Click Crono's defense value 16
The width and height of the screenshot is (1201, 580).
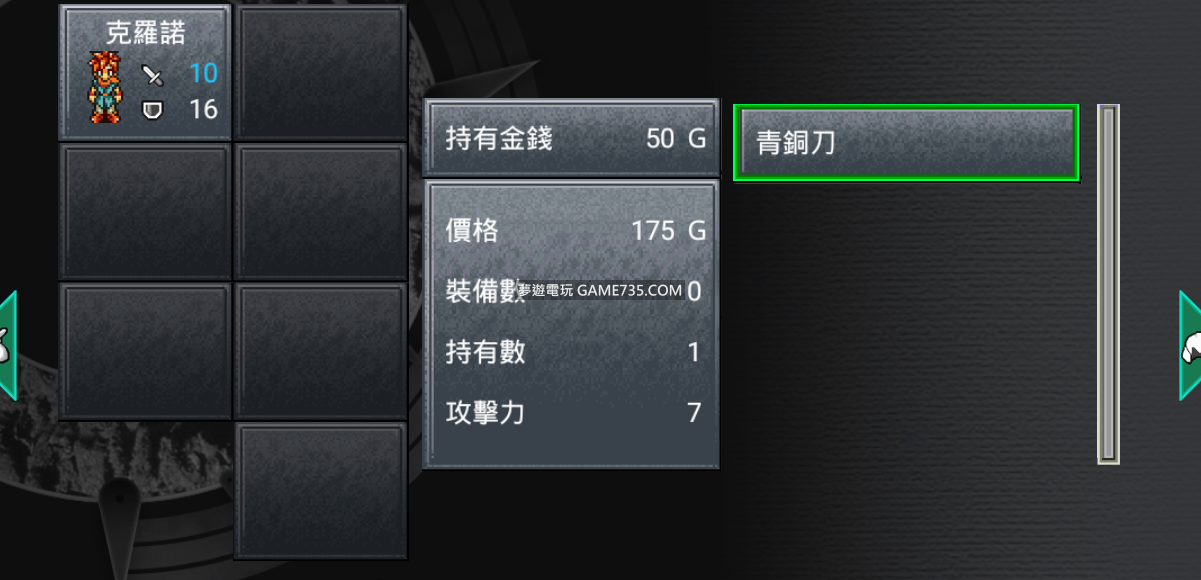point(203,109)
